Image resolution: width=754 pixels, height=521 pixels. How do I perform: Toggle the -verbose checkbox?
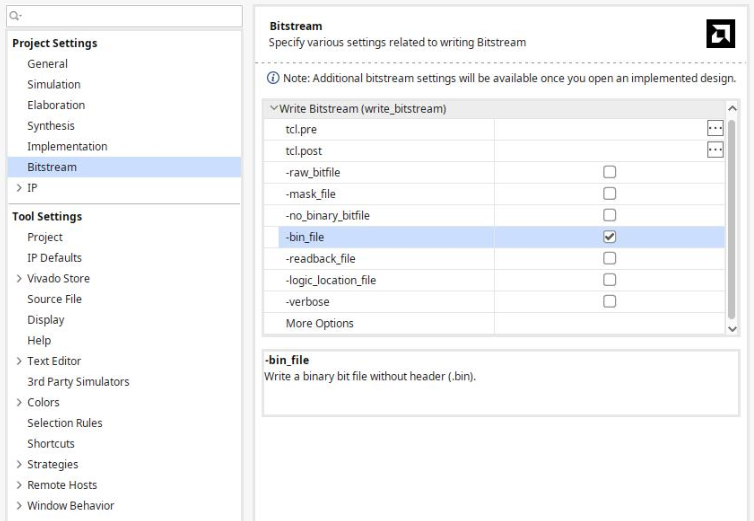click(609, 302)
